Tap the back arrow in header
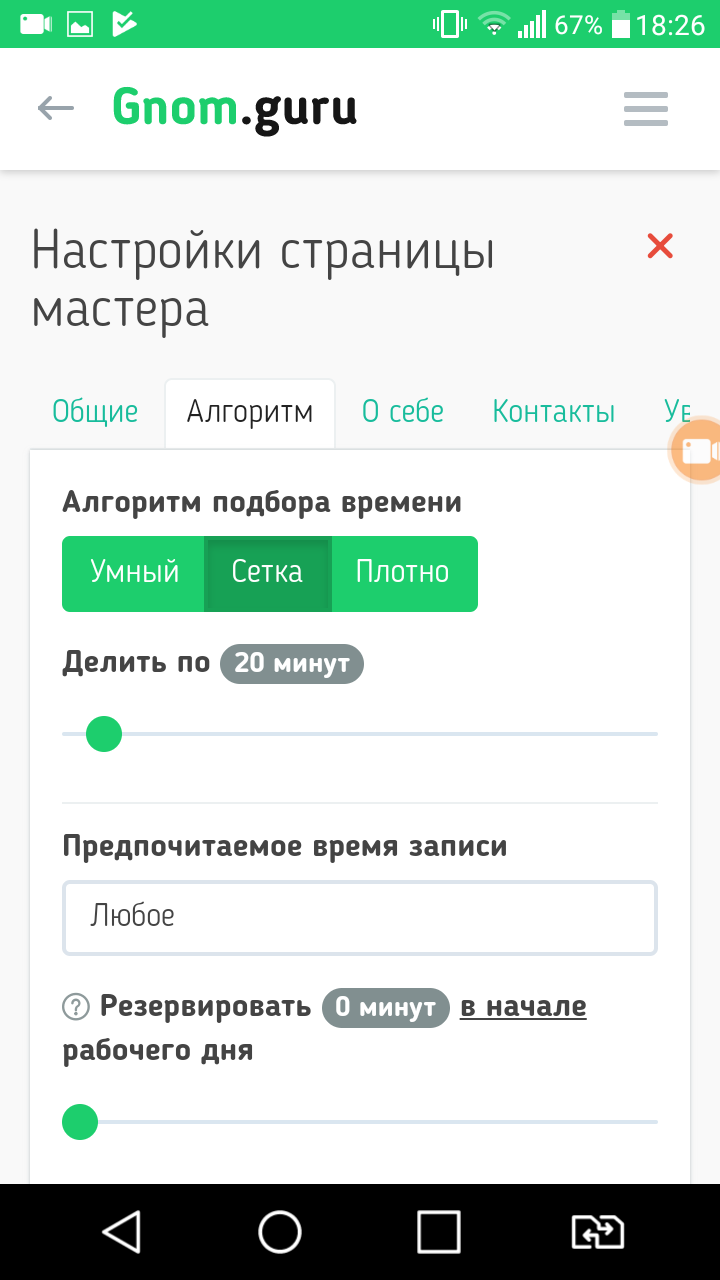720x1280 pixels. coord(56,108)
